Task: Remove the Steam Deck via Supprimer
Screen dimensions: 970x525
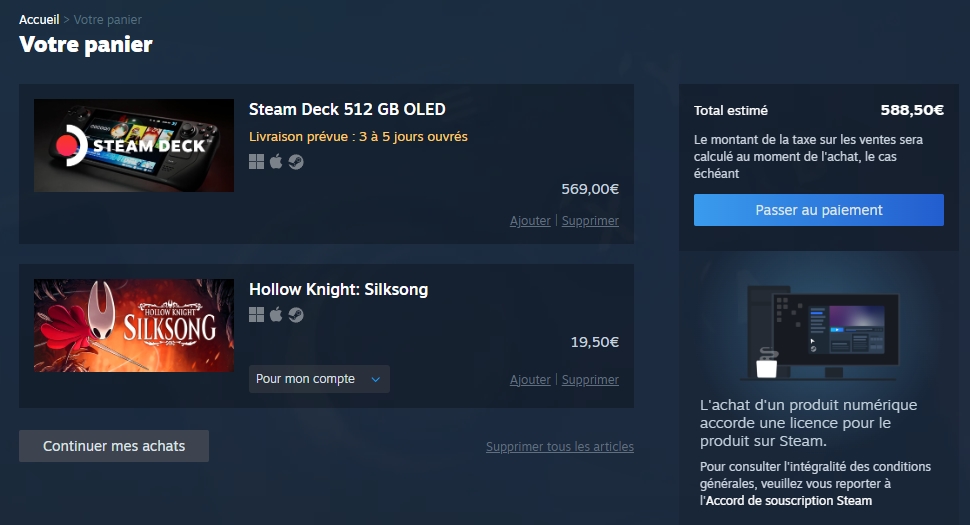Action: [590, 221]
